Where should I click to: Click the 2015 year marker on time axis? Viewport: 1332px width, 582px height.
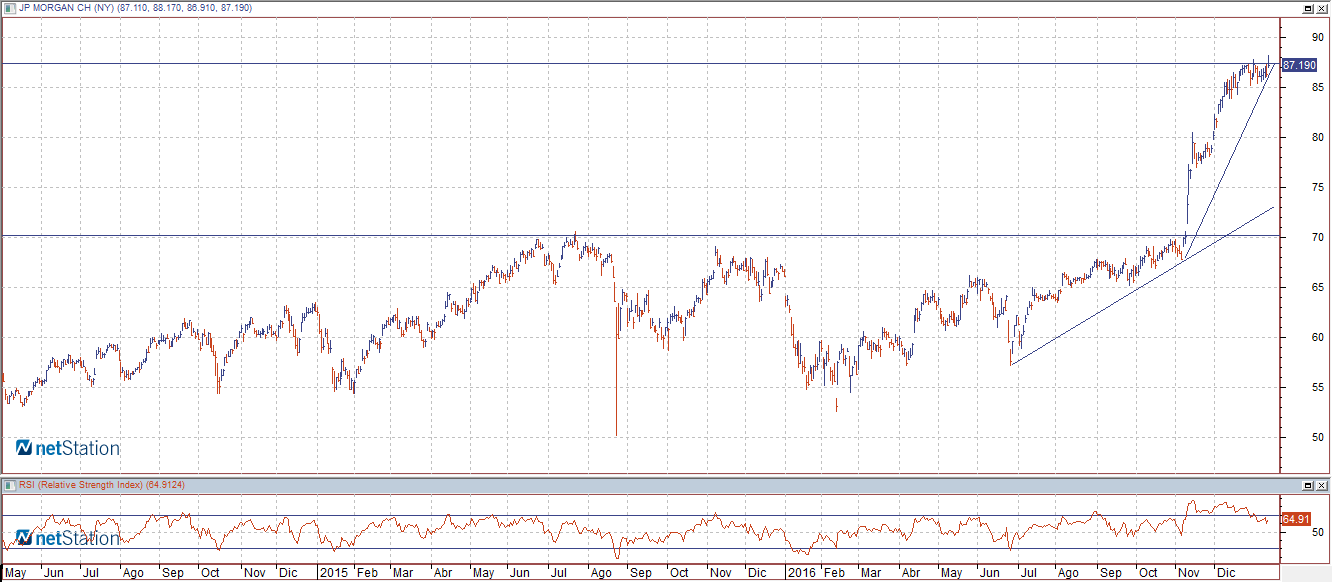(333, 573)
